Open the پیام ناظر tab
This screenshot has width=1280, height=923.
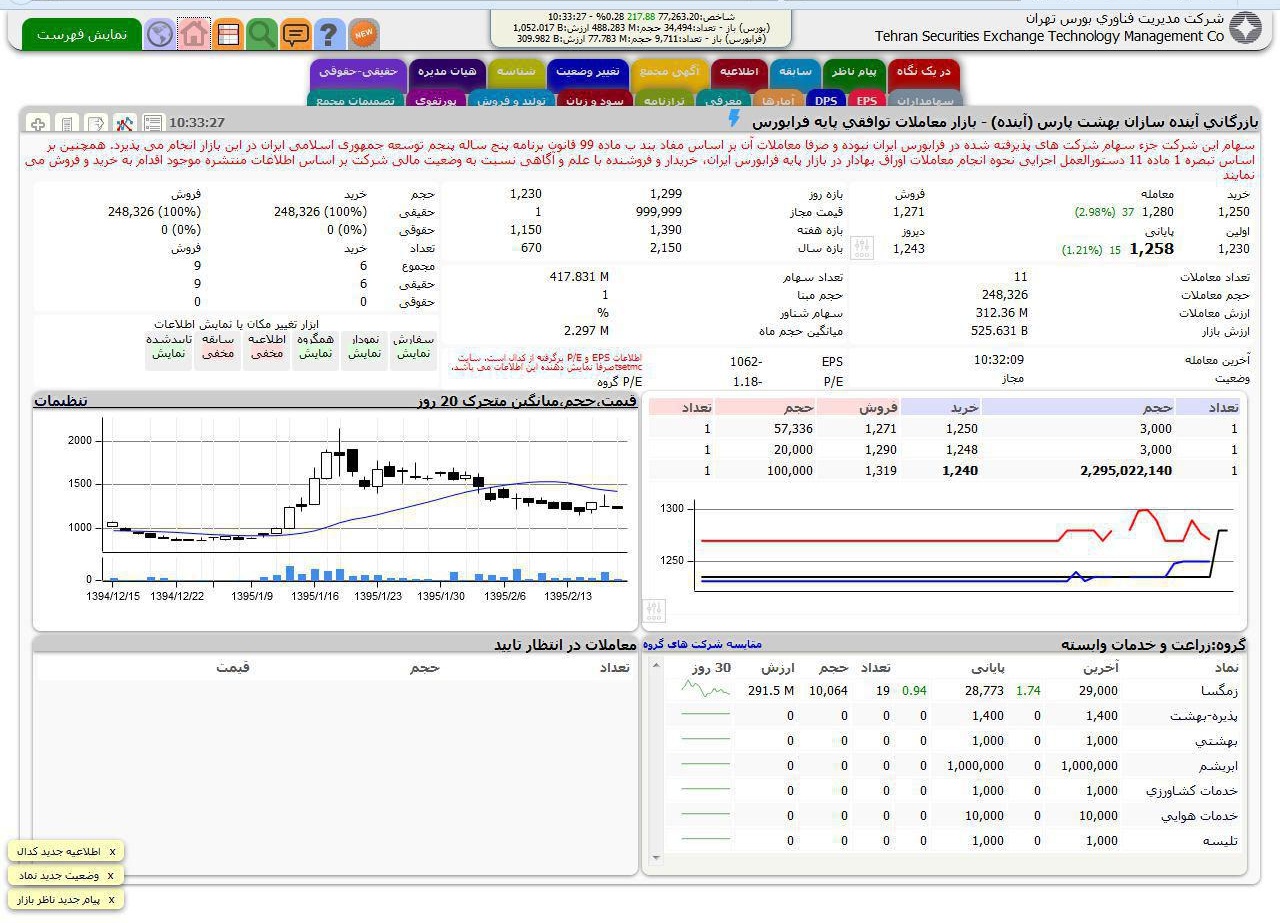tap(854, 72)
